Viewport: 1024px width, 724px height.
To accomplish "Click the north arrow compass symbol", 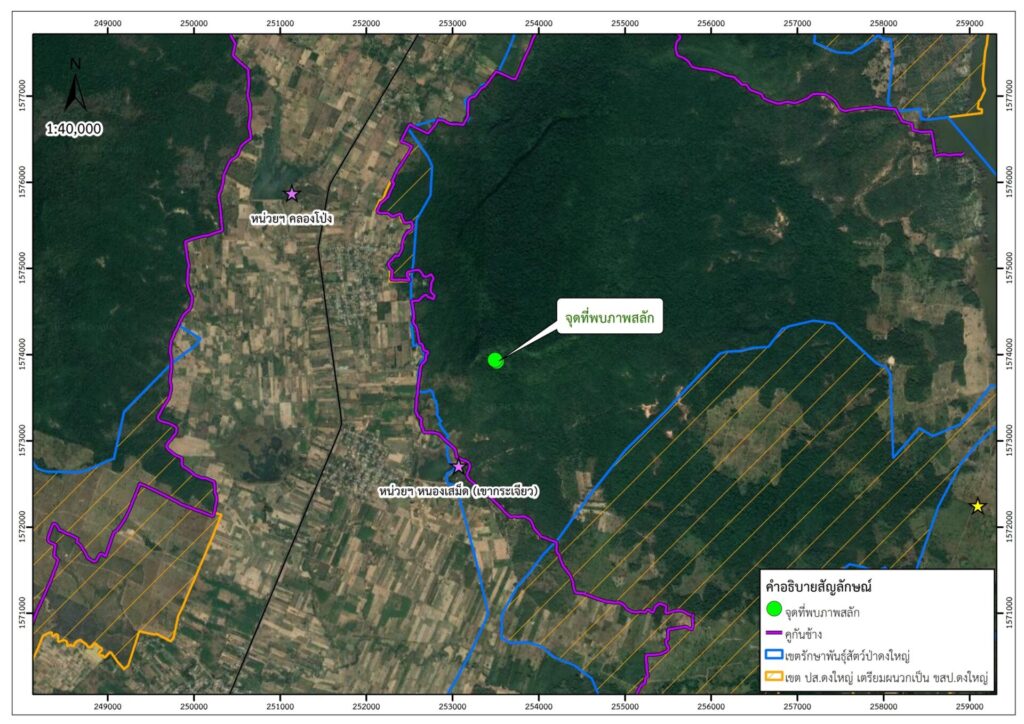I will point(75,86).
